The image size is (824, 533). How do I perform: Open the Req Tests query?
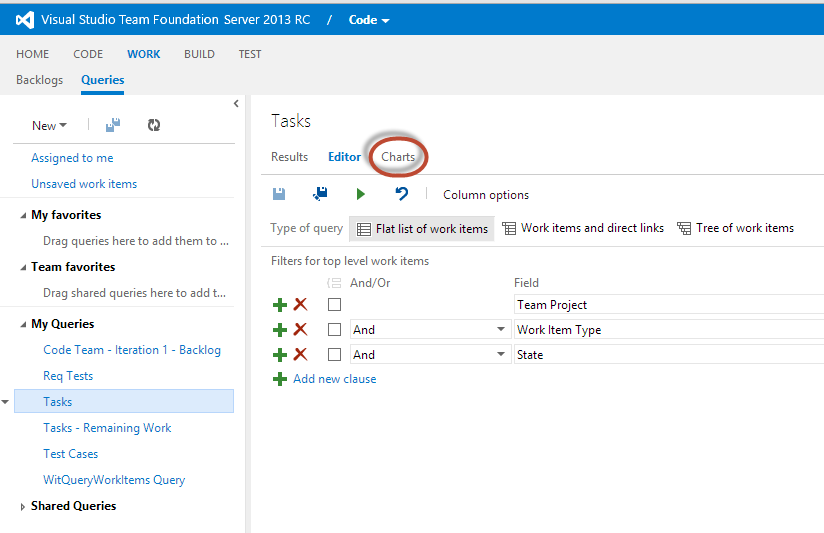tap(68, 376)
